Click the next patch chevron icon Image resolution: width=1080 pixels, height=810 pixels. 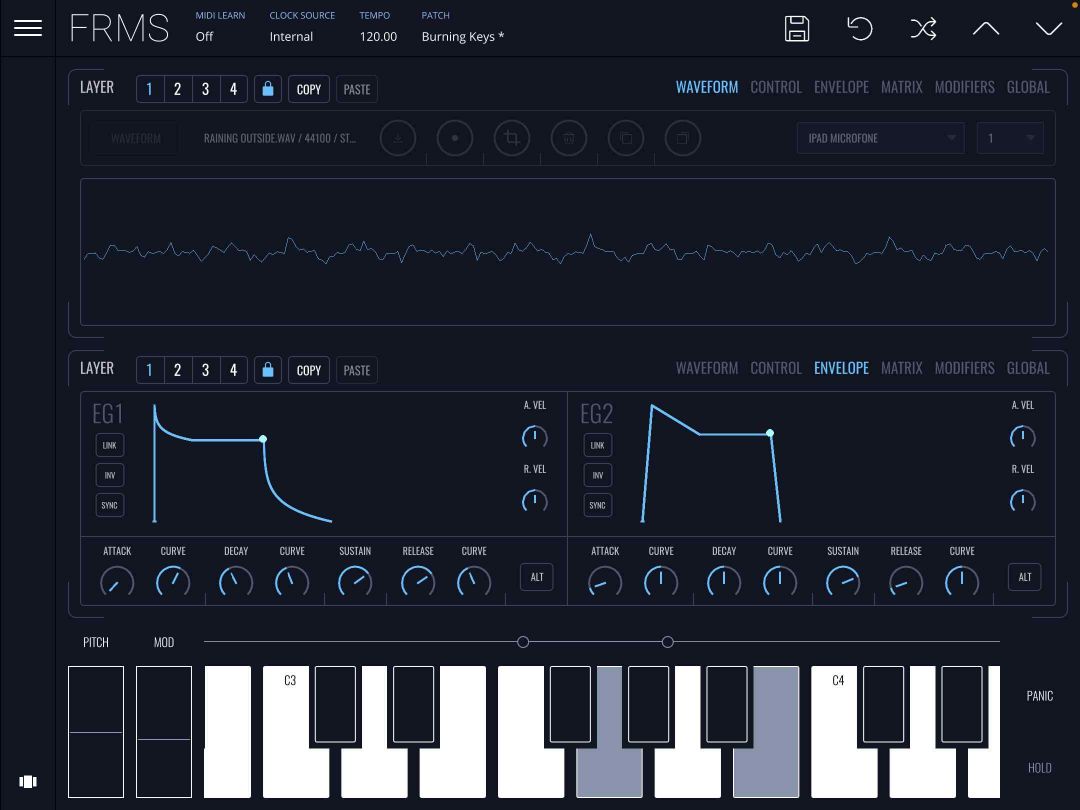pos(1048,29)
